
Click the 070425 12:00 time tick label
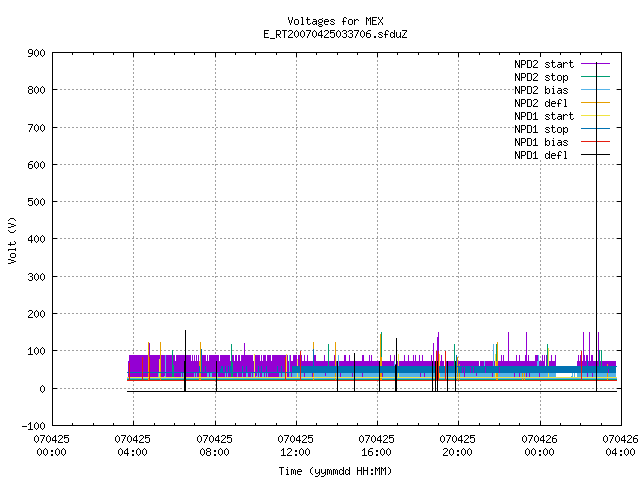296,446
